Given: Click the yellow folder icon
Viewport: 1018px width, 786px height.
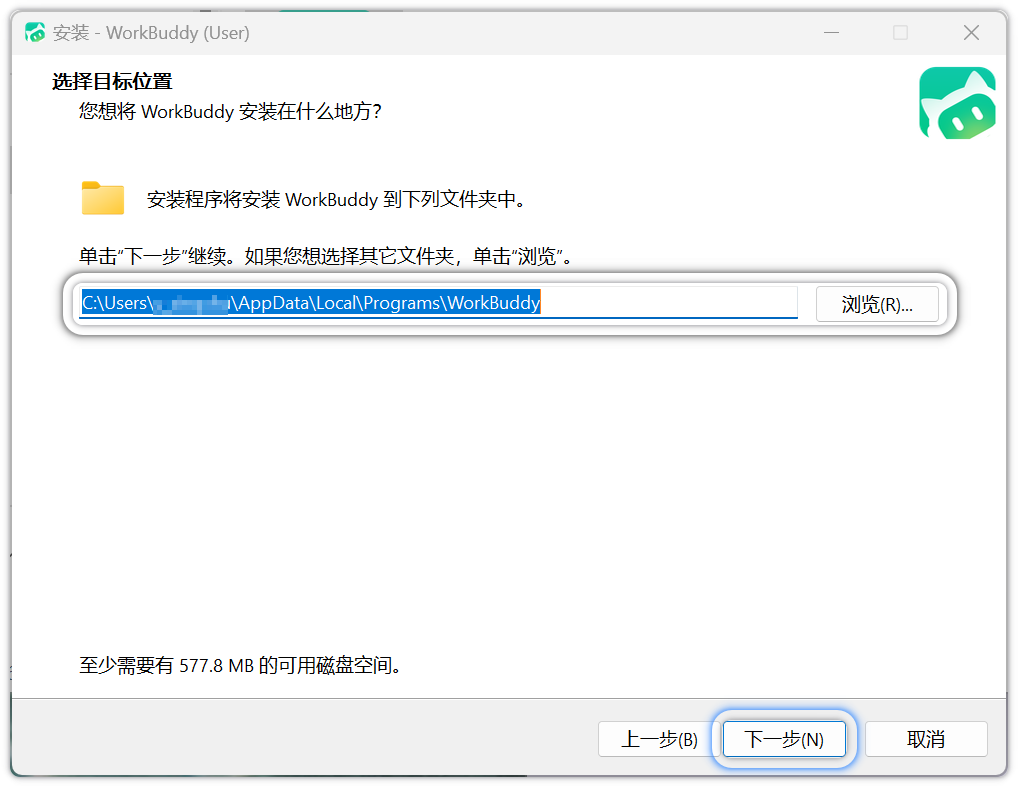Looking at the screenshot, I should 103,199.
